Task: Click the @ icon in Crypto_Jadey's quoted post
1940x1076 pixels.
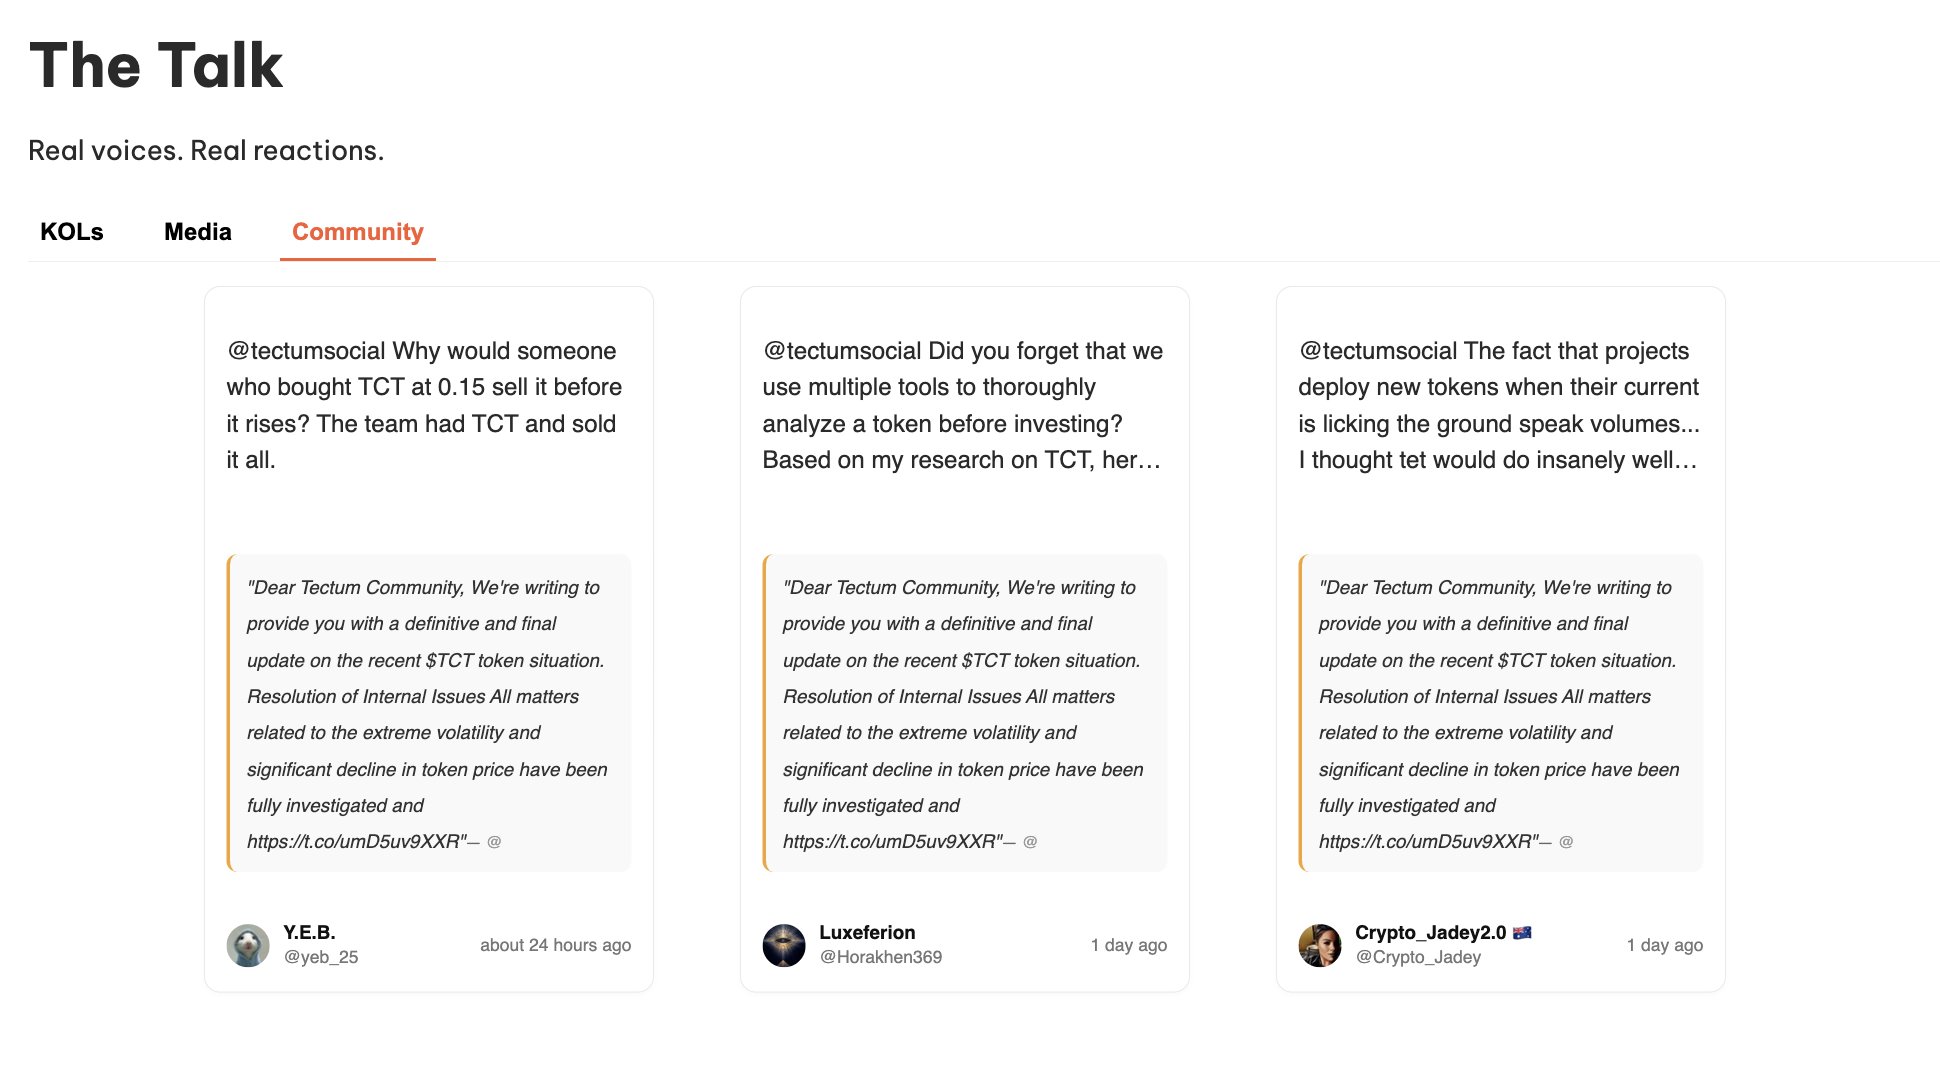Action: pyautogui.click(x=1566, y=842)
